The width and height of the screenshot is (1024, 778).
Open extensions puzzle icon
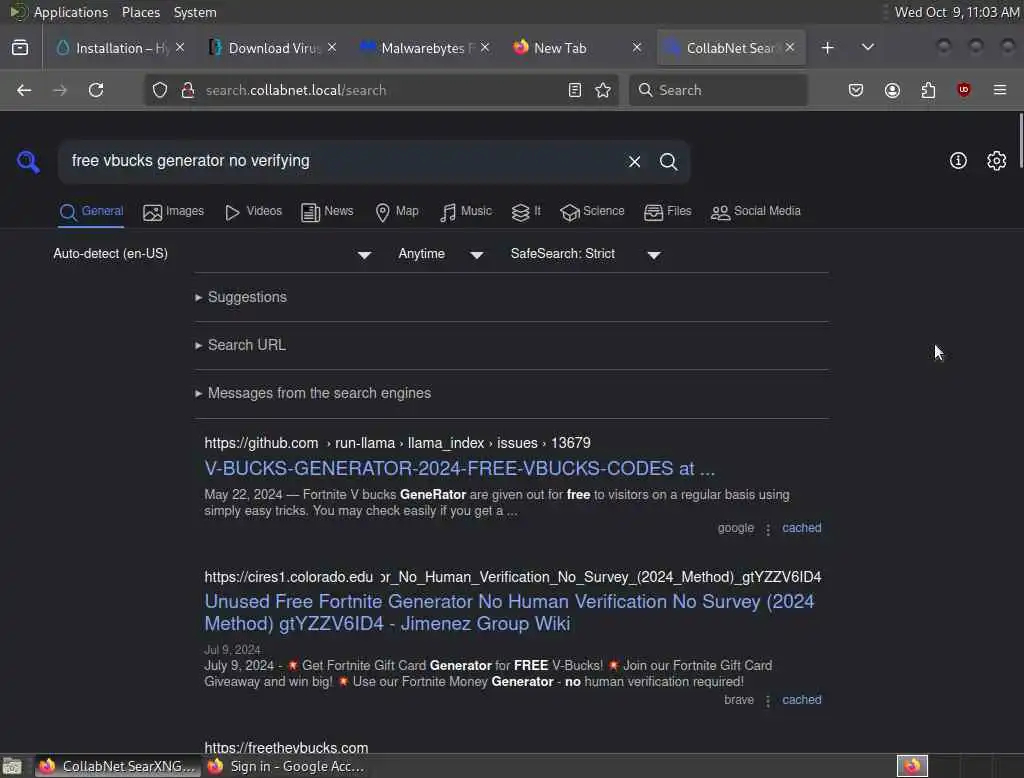point(928,90)
